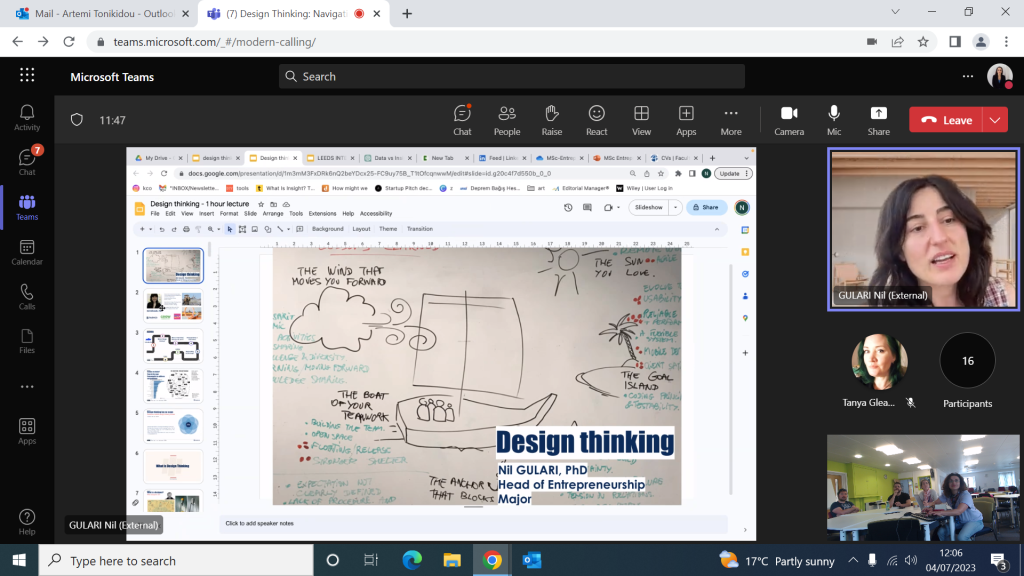Raise your hand in the meeting
Viewport: 1024px width, 576px height.
point(551,120)
